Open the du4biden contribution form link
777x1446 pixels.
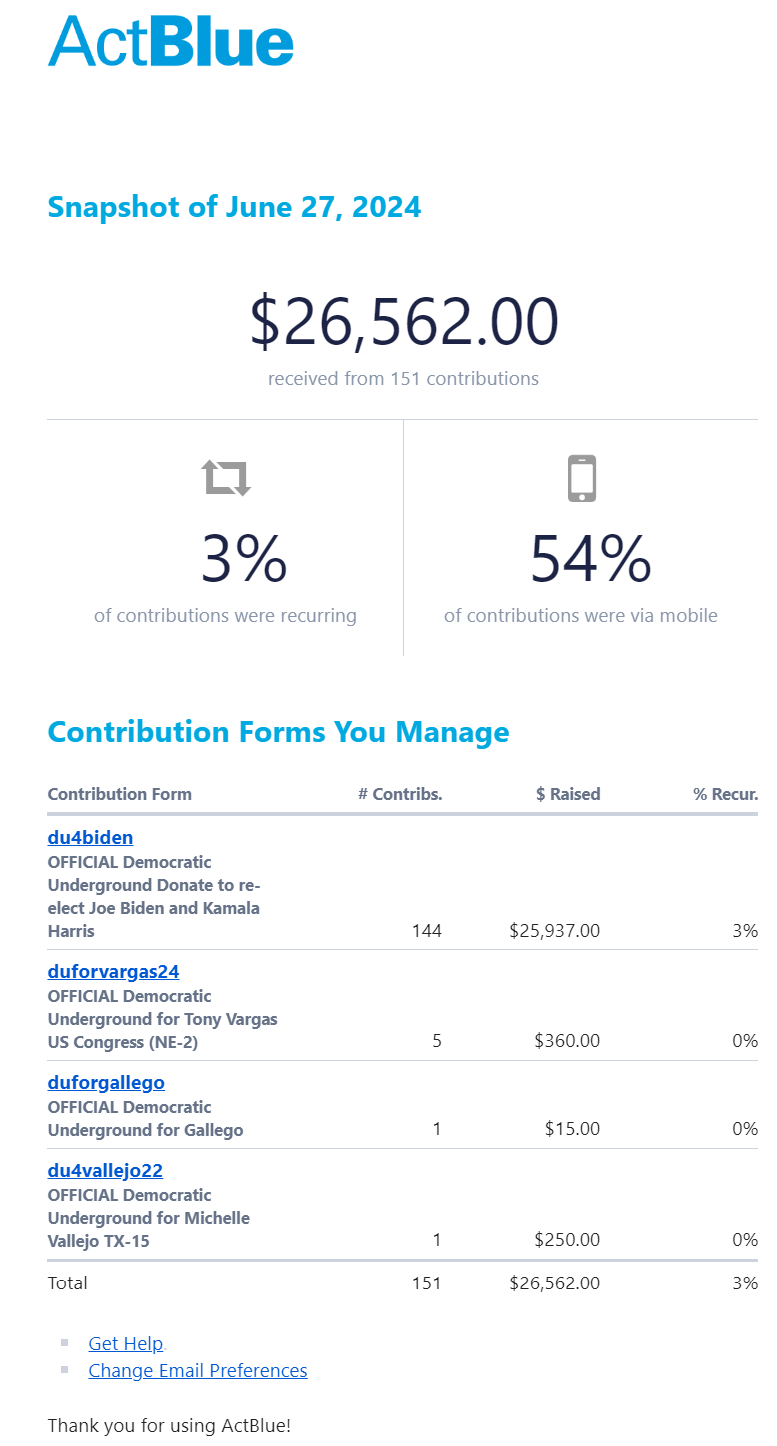click(90, 837)
